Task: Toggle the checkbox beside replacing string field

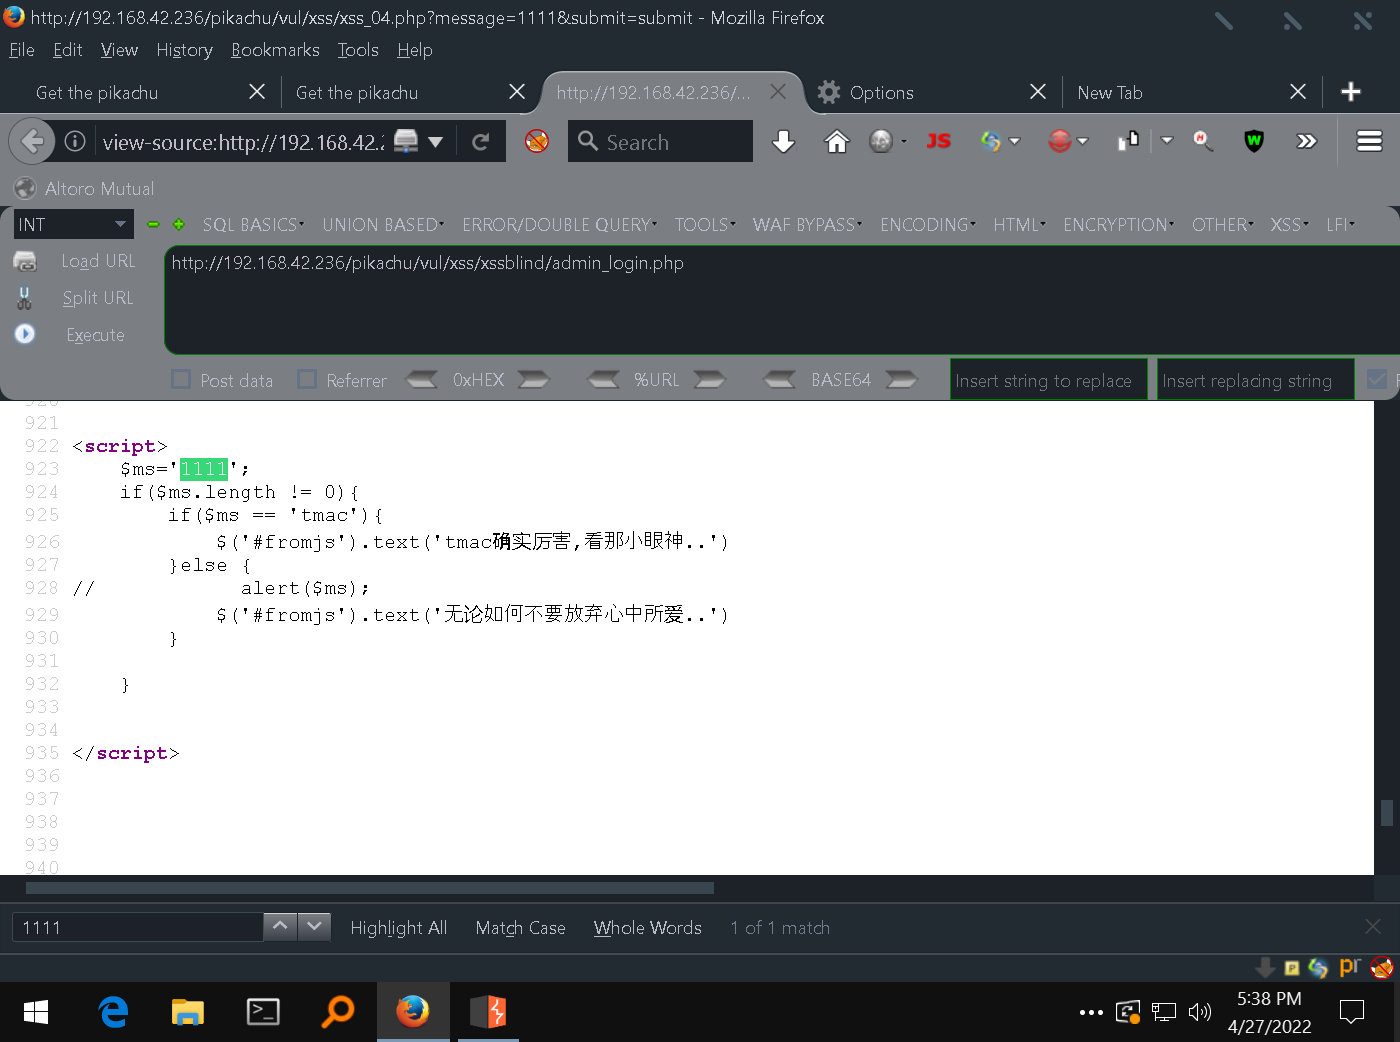Action: (x=1377, y=379)
